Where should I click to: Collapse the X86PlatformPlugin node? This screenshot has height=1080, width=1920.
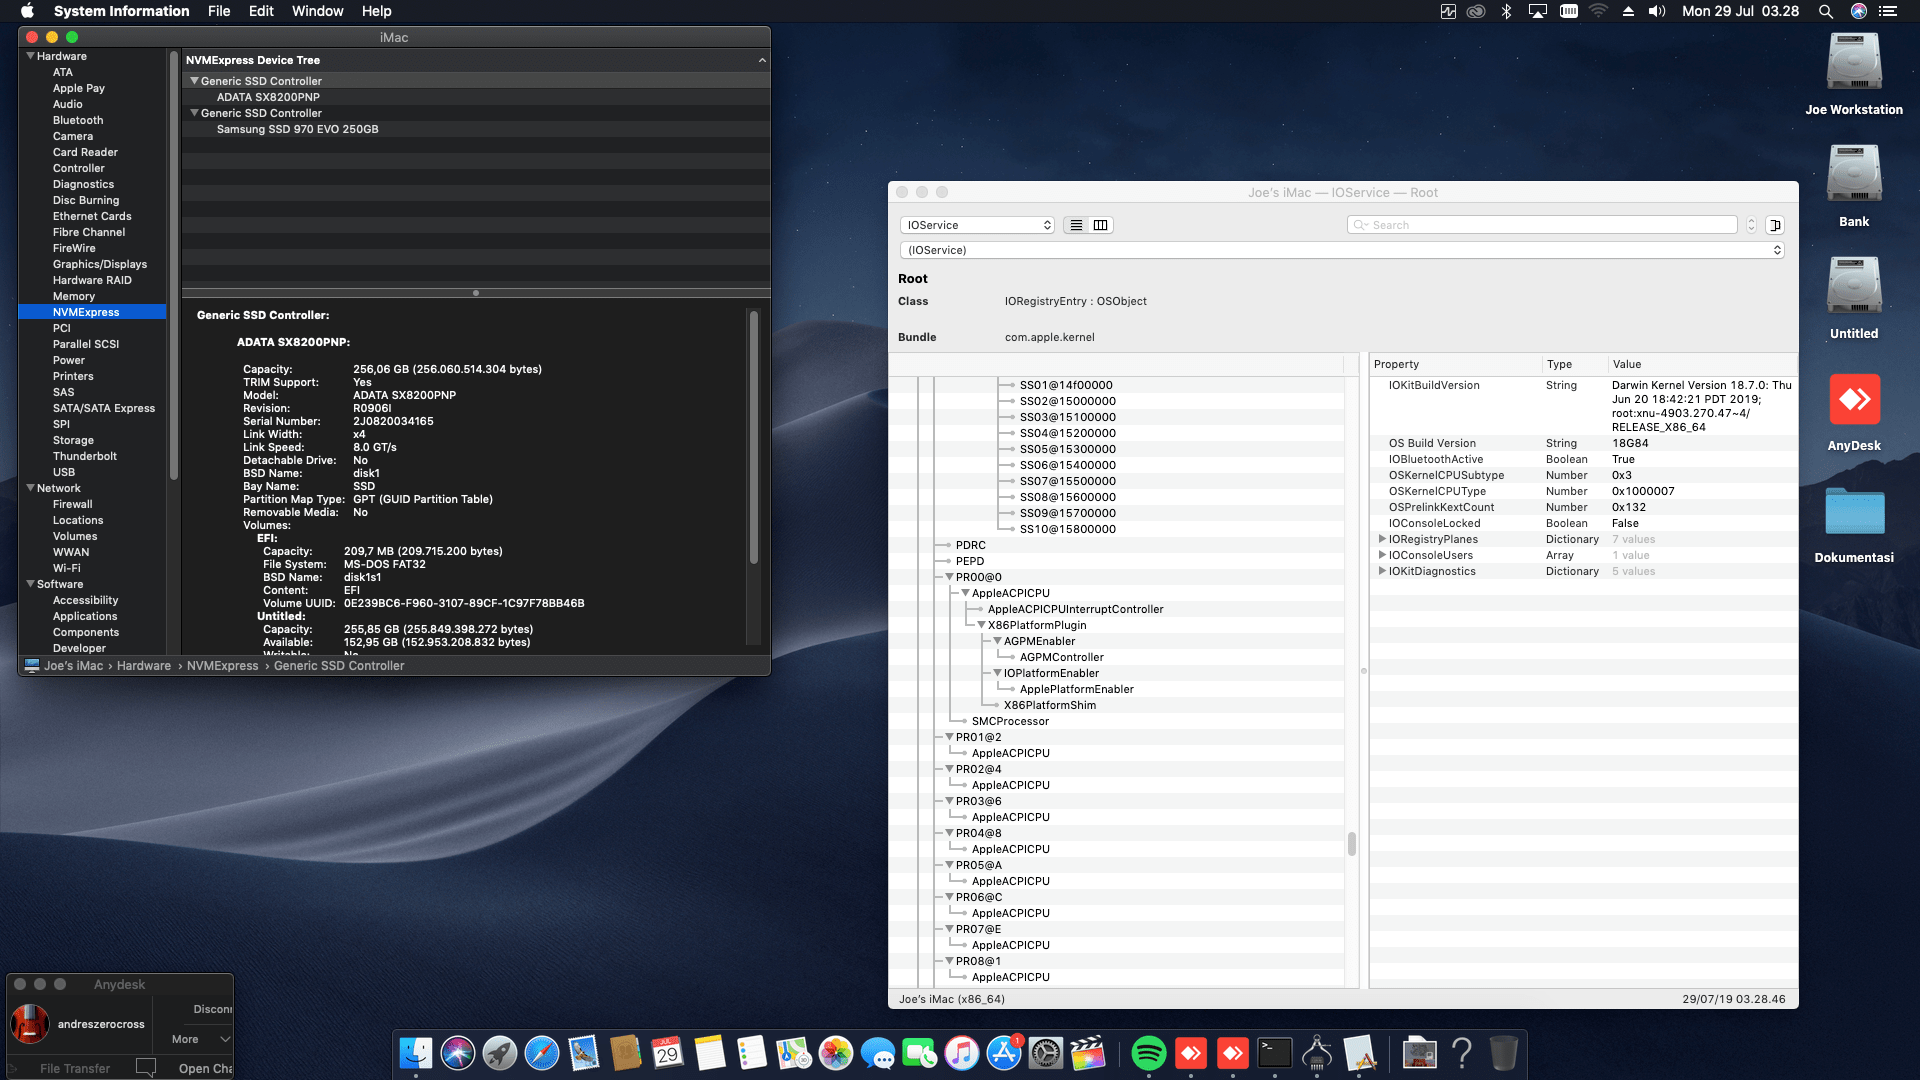(981, 625)
